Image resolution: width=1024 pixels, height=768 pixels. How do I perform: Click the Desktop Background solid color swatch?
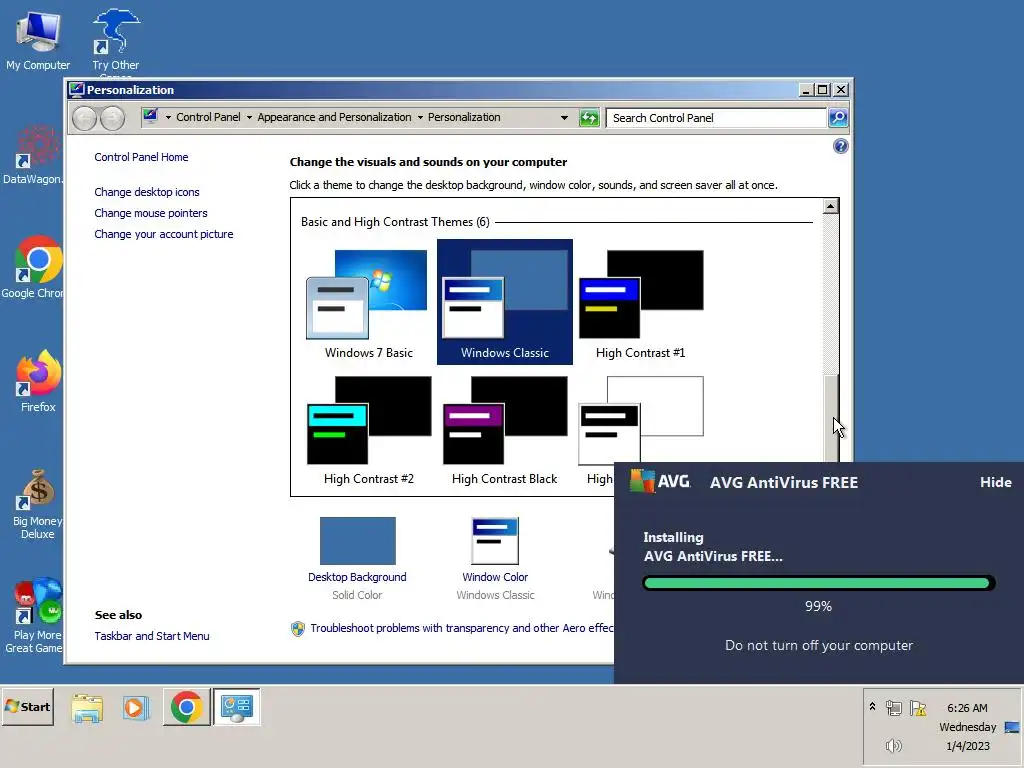point(357,541)
